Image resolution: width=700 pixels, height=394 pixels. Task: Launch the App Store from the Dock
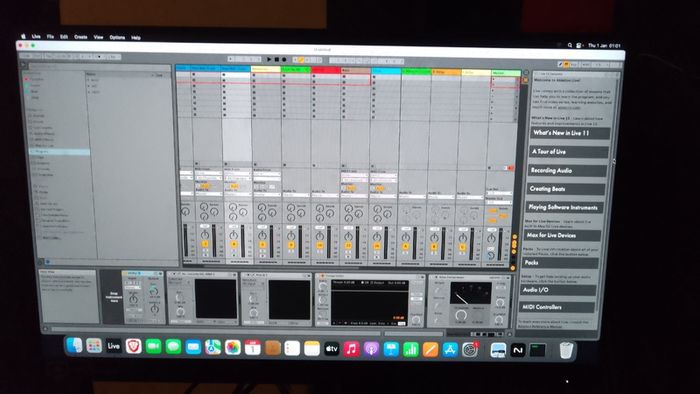point(450,350)
